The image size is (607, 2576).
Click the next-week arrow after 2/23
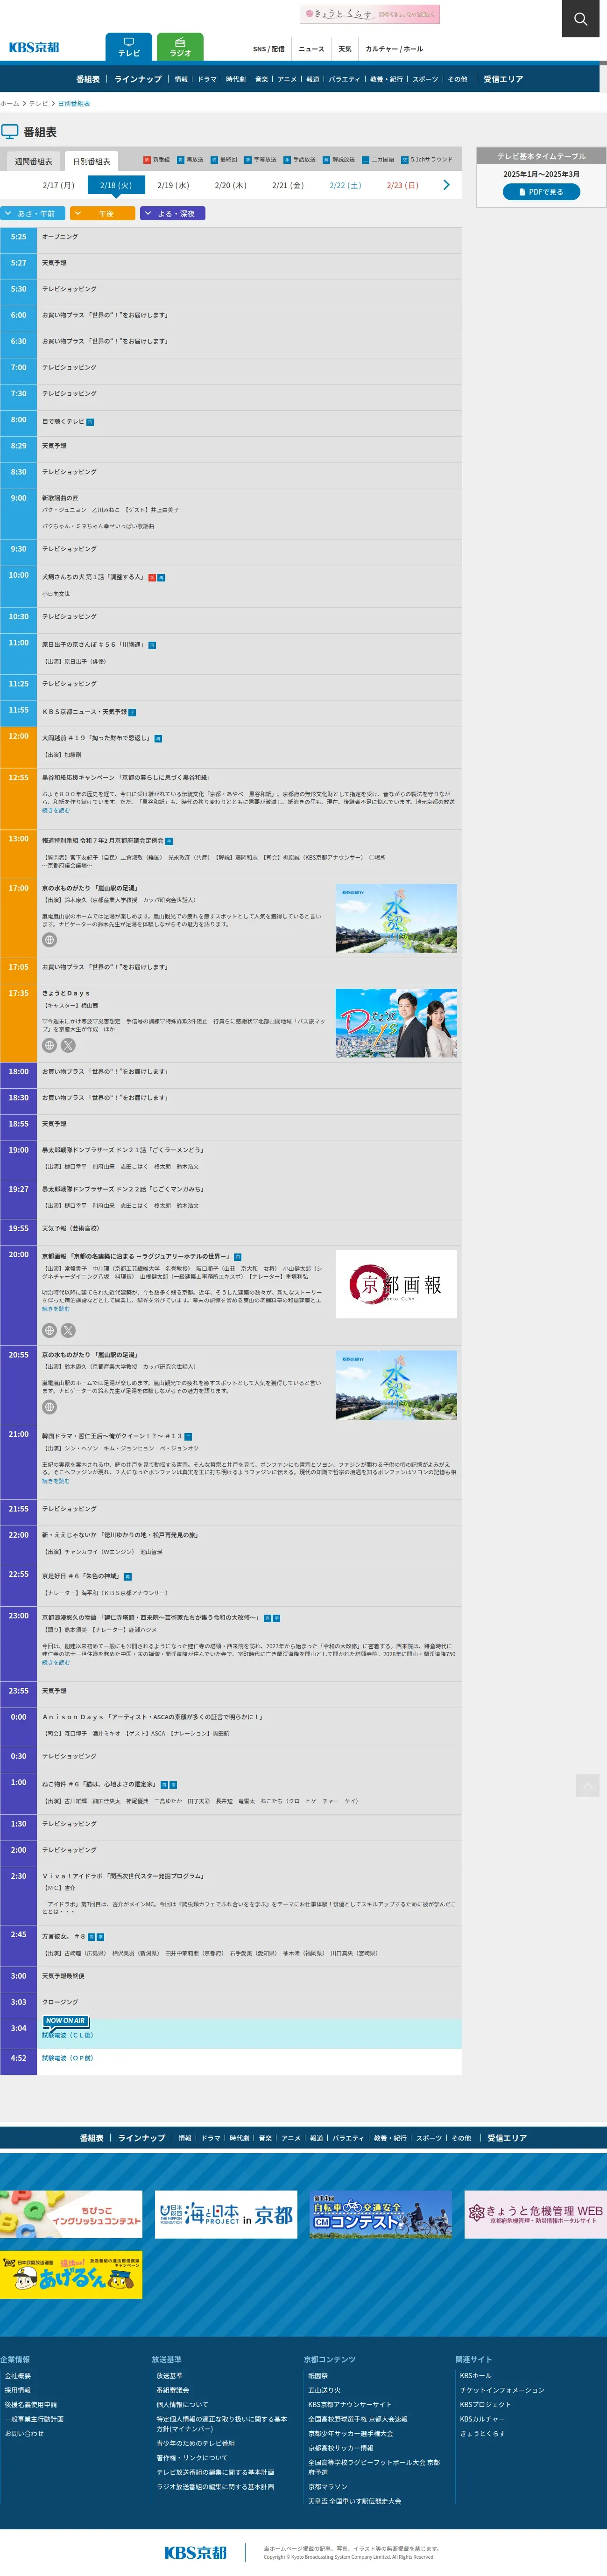tap(446, 185)
